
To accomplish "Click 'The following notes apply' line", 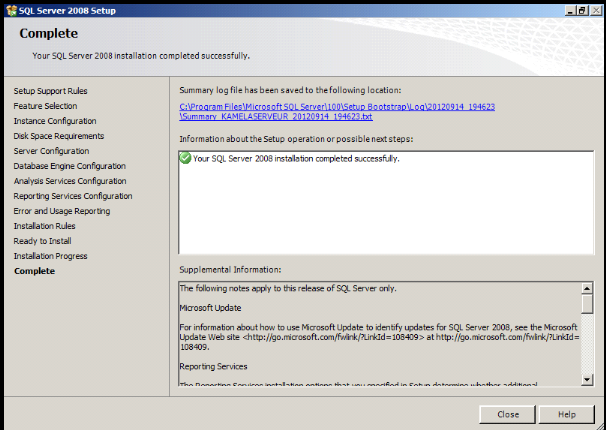I will coord(288,288).
